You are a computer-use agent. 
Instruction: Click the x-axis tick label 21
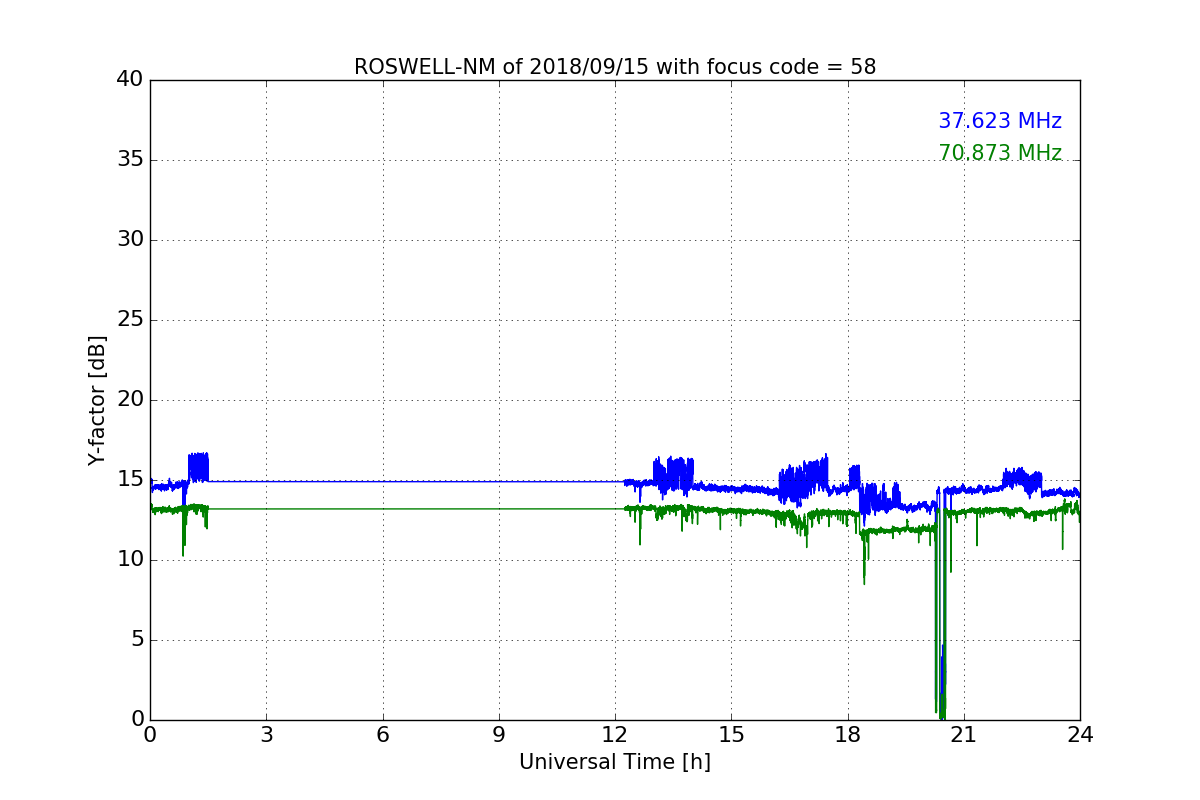pos(964,735)
